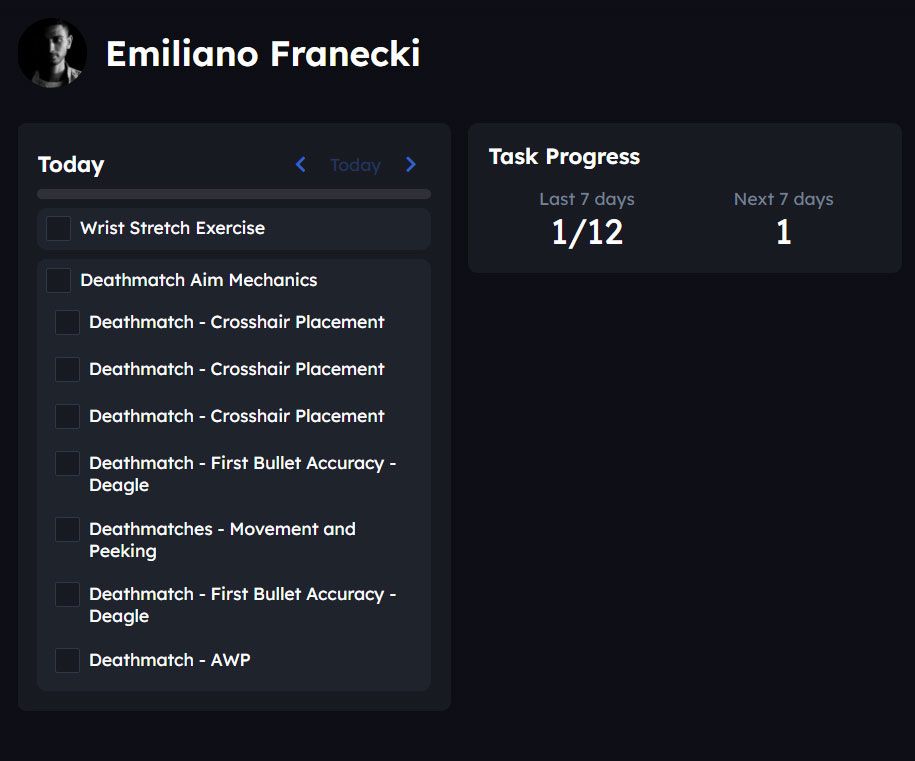This screenshot has width=915, height=761.
Task: Check the first Crosshair Placement checkbox
Action: pos(67,322)
